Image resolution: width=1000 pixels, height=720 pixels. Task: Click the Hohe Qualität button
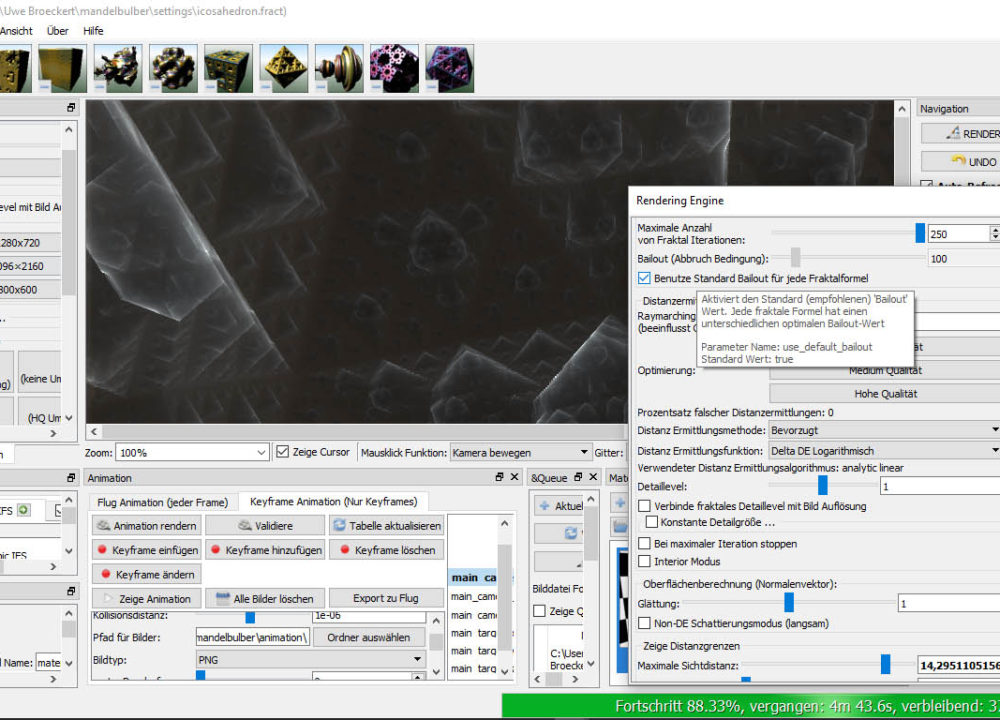click(885, 393)
